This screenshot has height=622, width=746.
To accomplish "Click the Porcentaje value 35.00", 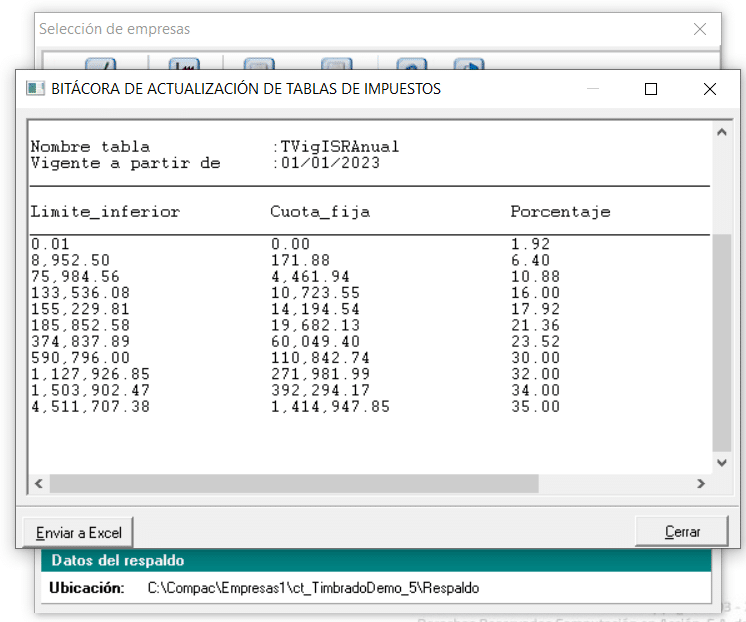I will (x=535, y=406).
